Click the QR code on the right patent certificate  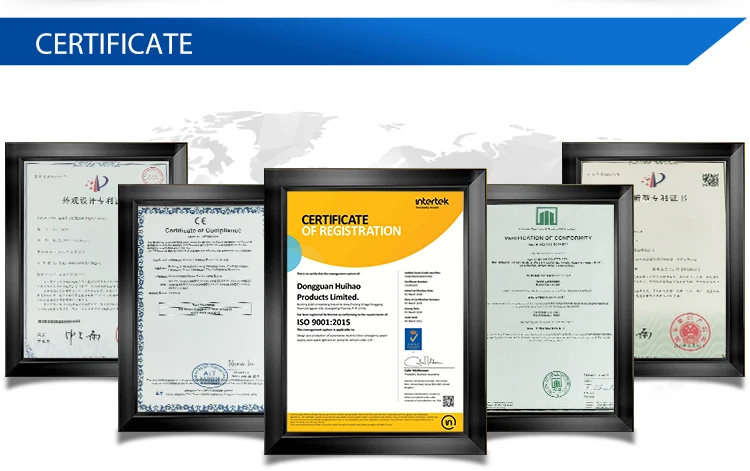710,180
